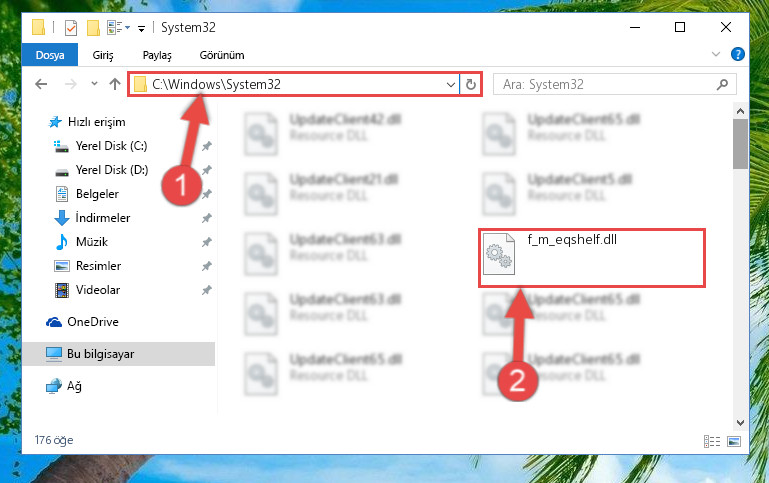
Task: Expand the ribbon with the chevron
Action: tap(716, 54)
